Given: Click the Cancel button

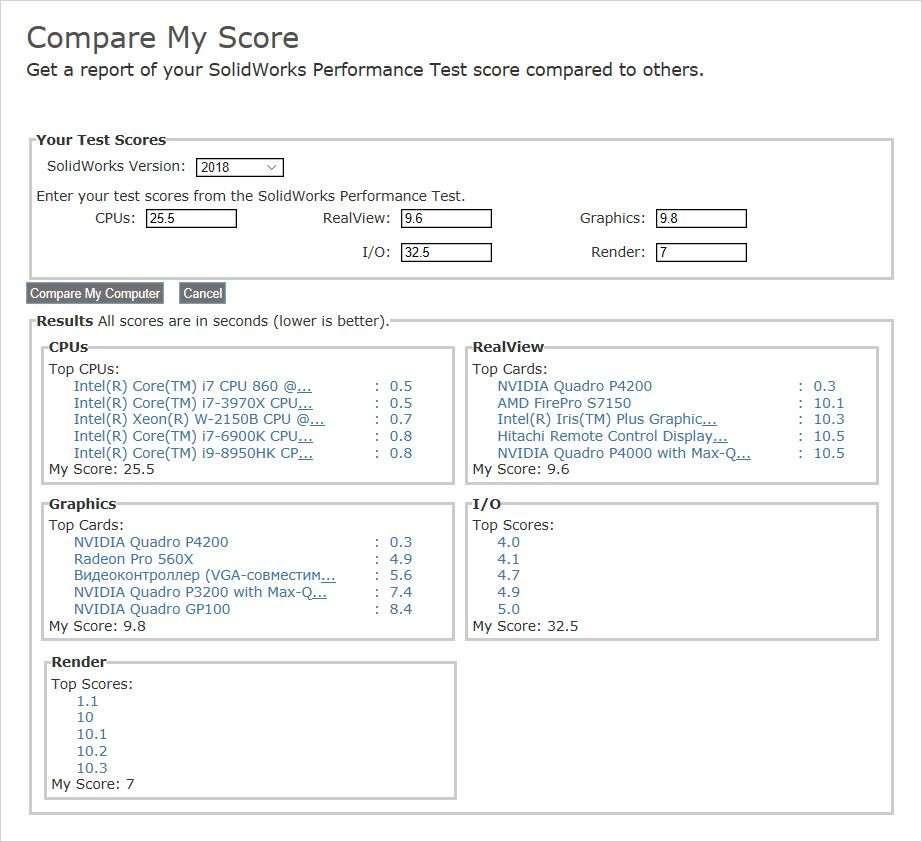Looking at the screenshot, I should (x=202, y=293).
